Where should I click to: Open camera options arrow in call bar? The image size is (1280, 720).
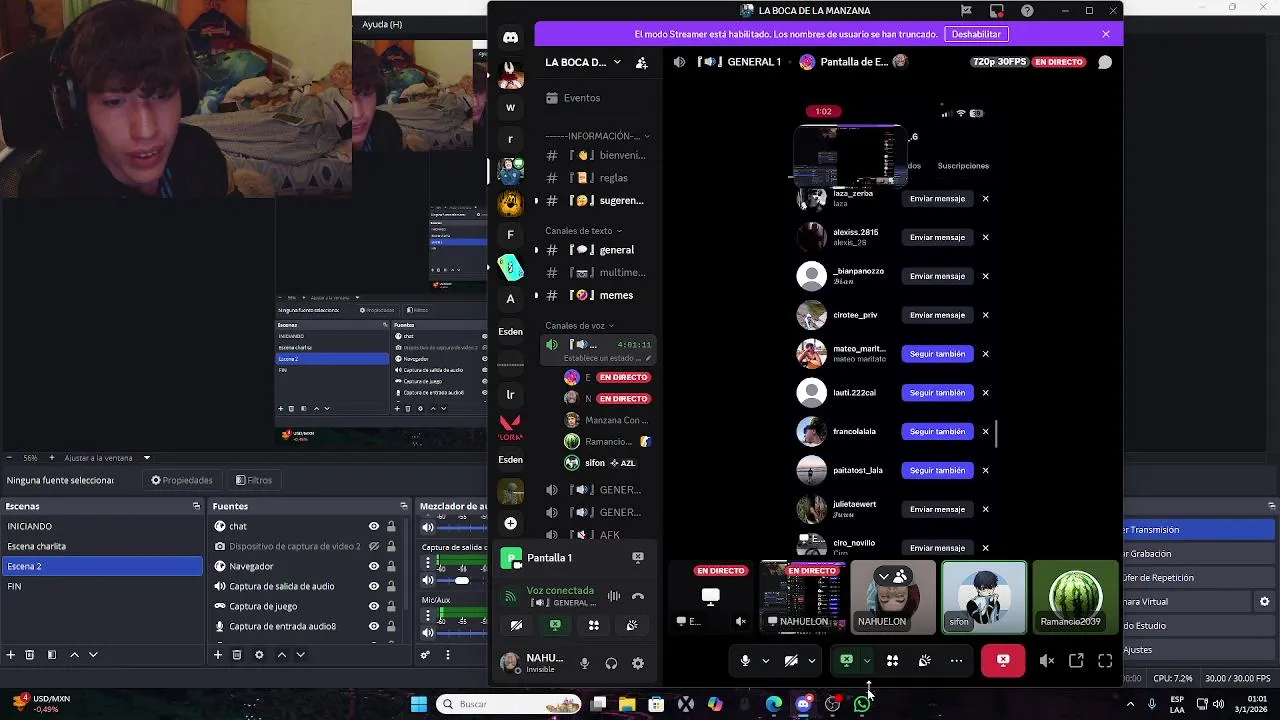(x=812, y=661)
